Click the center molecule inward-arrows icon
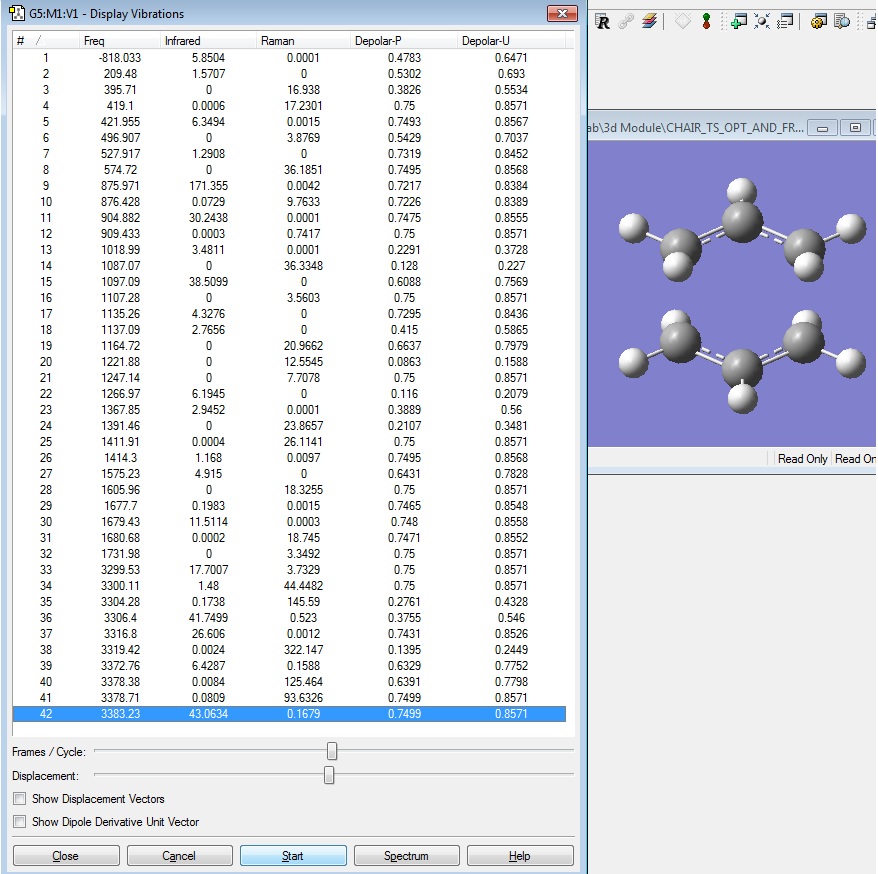 tap(762, 21)
